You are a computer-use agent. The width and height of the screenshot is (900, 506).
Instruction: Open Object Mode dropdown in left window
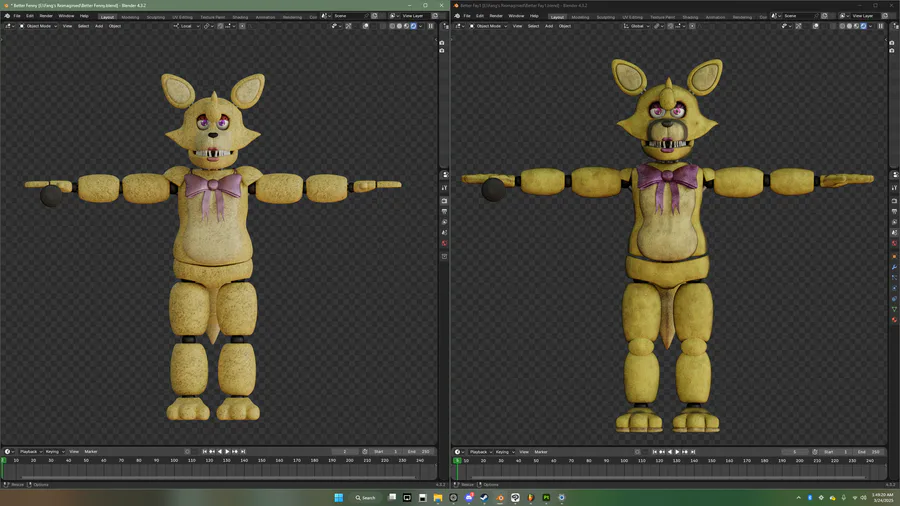pos(38,26)
